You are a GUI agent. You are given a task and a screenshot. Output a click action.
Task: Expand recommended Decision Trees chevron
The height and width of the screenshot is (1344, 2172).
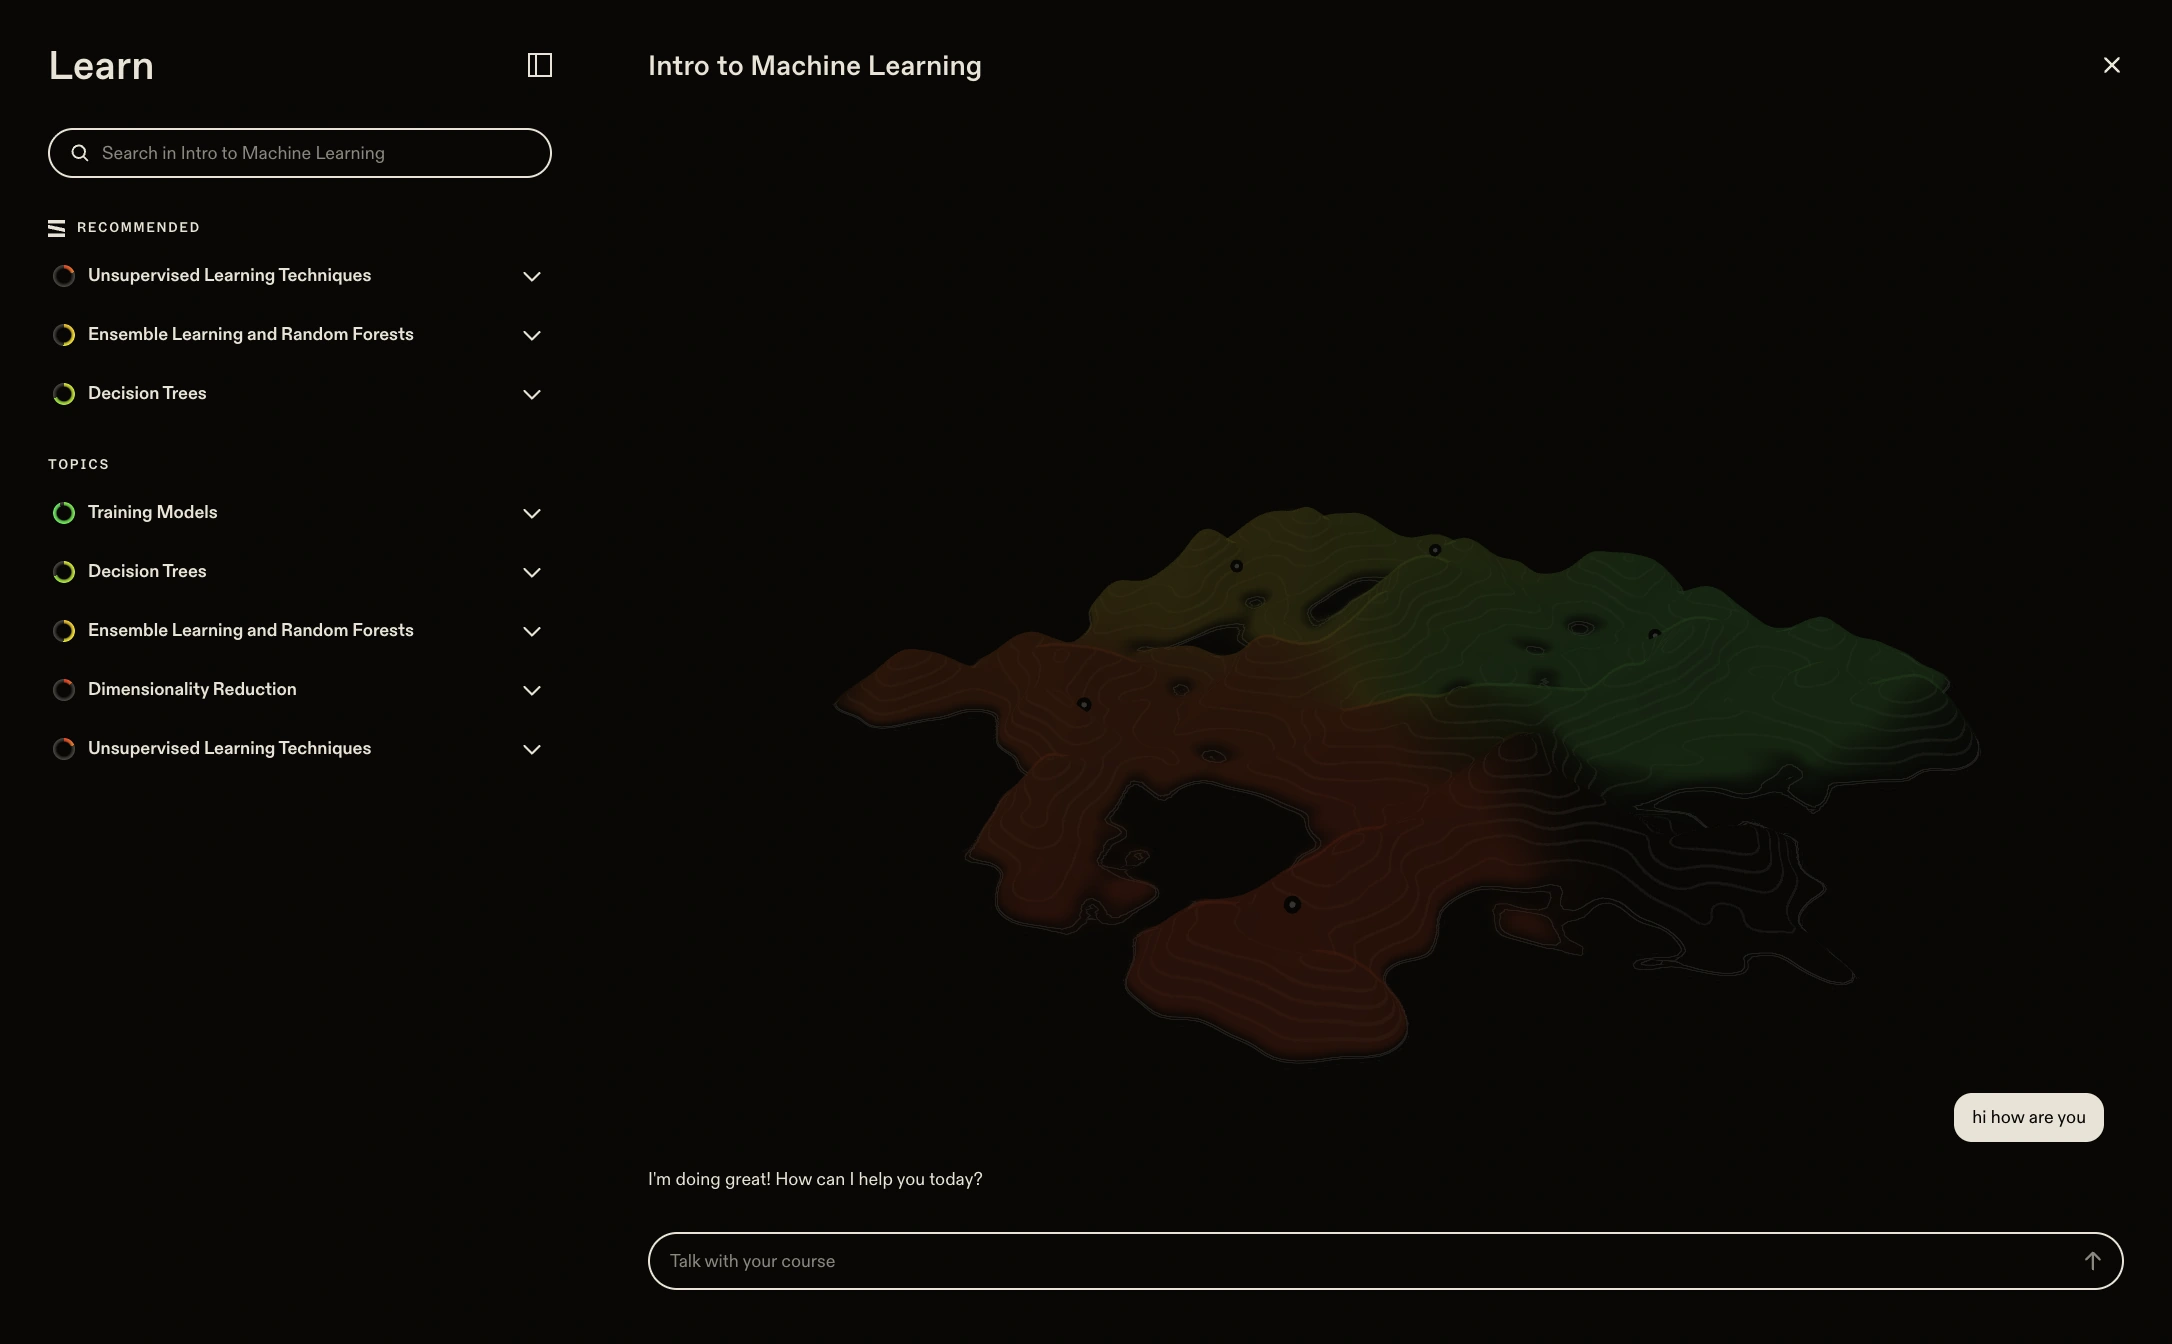[x=532, y=394]
